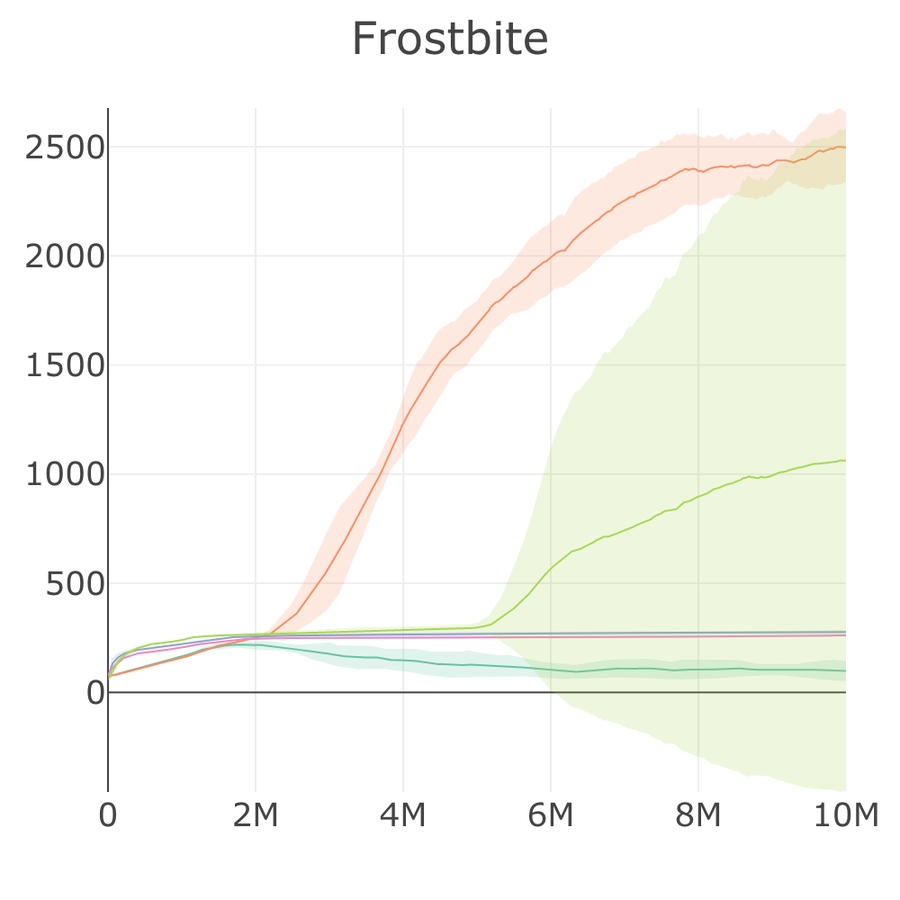Select the 2M x-axis tick label
This screenshot has height=900, width=900.
(x=255, y=815)
